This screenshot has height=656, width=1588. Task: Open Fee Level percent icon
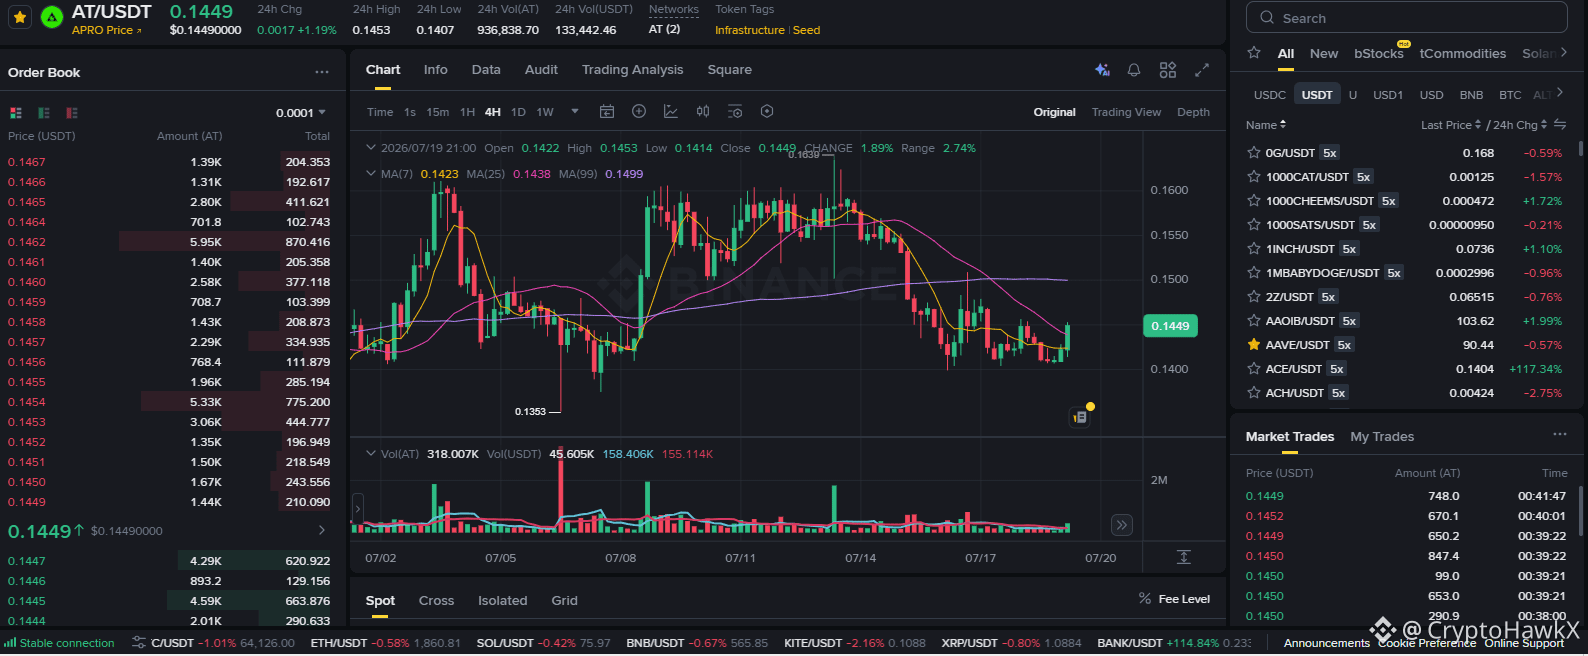(1145, 599)
